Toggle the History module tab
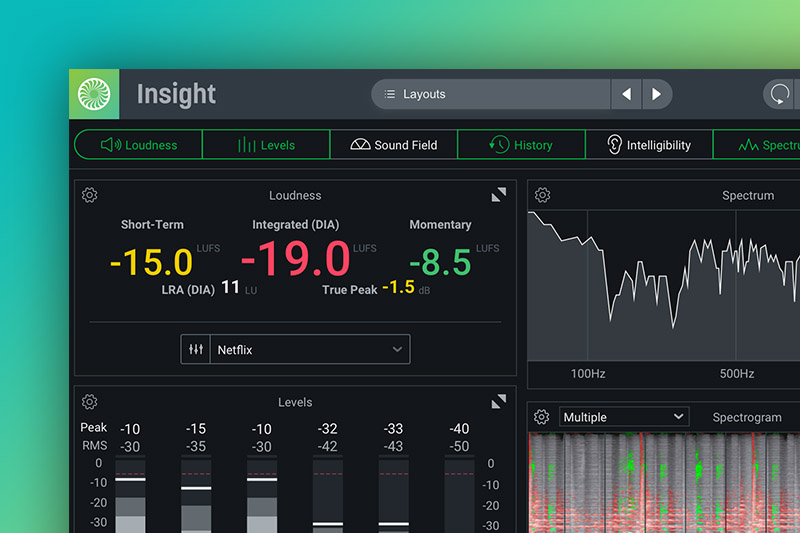800x533 pixels. 521,145
